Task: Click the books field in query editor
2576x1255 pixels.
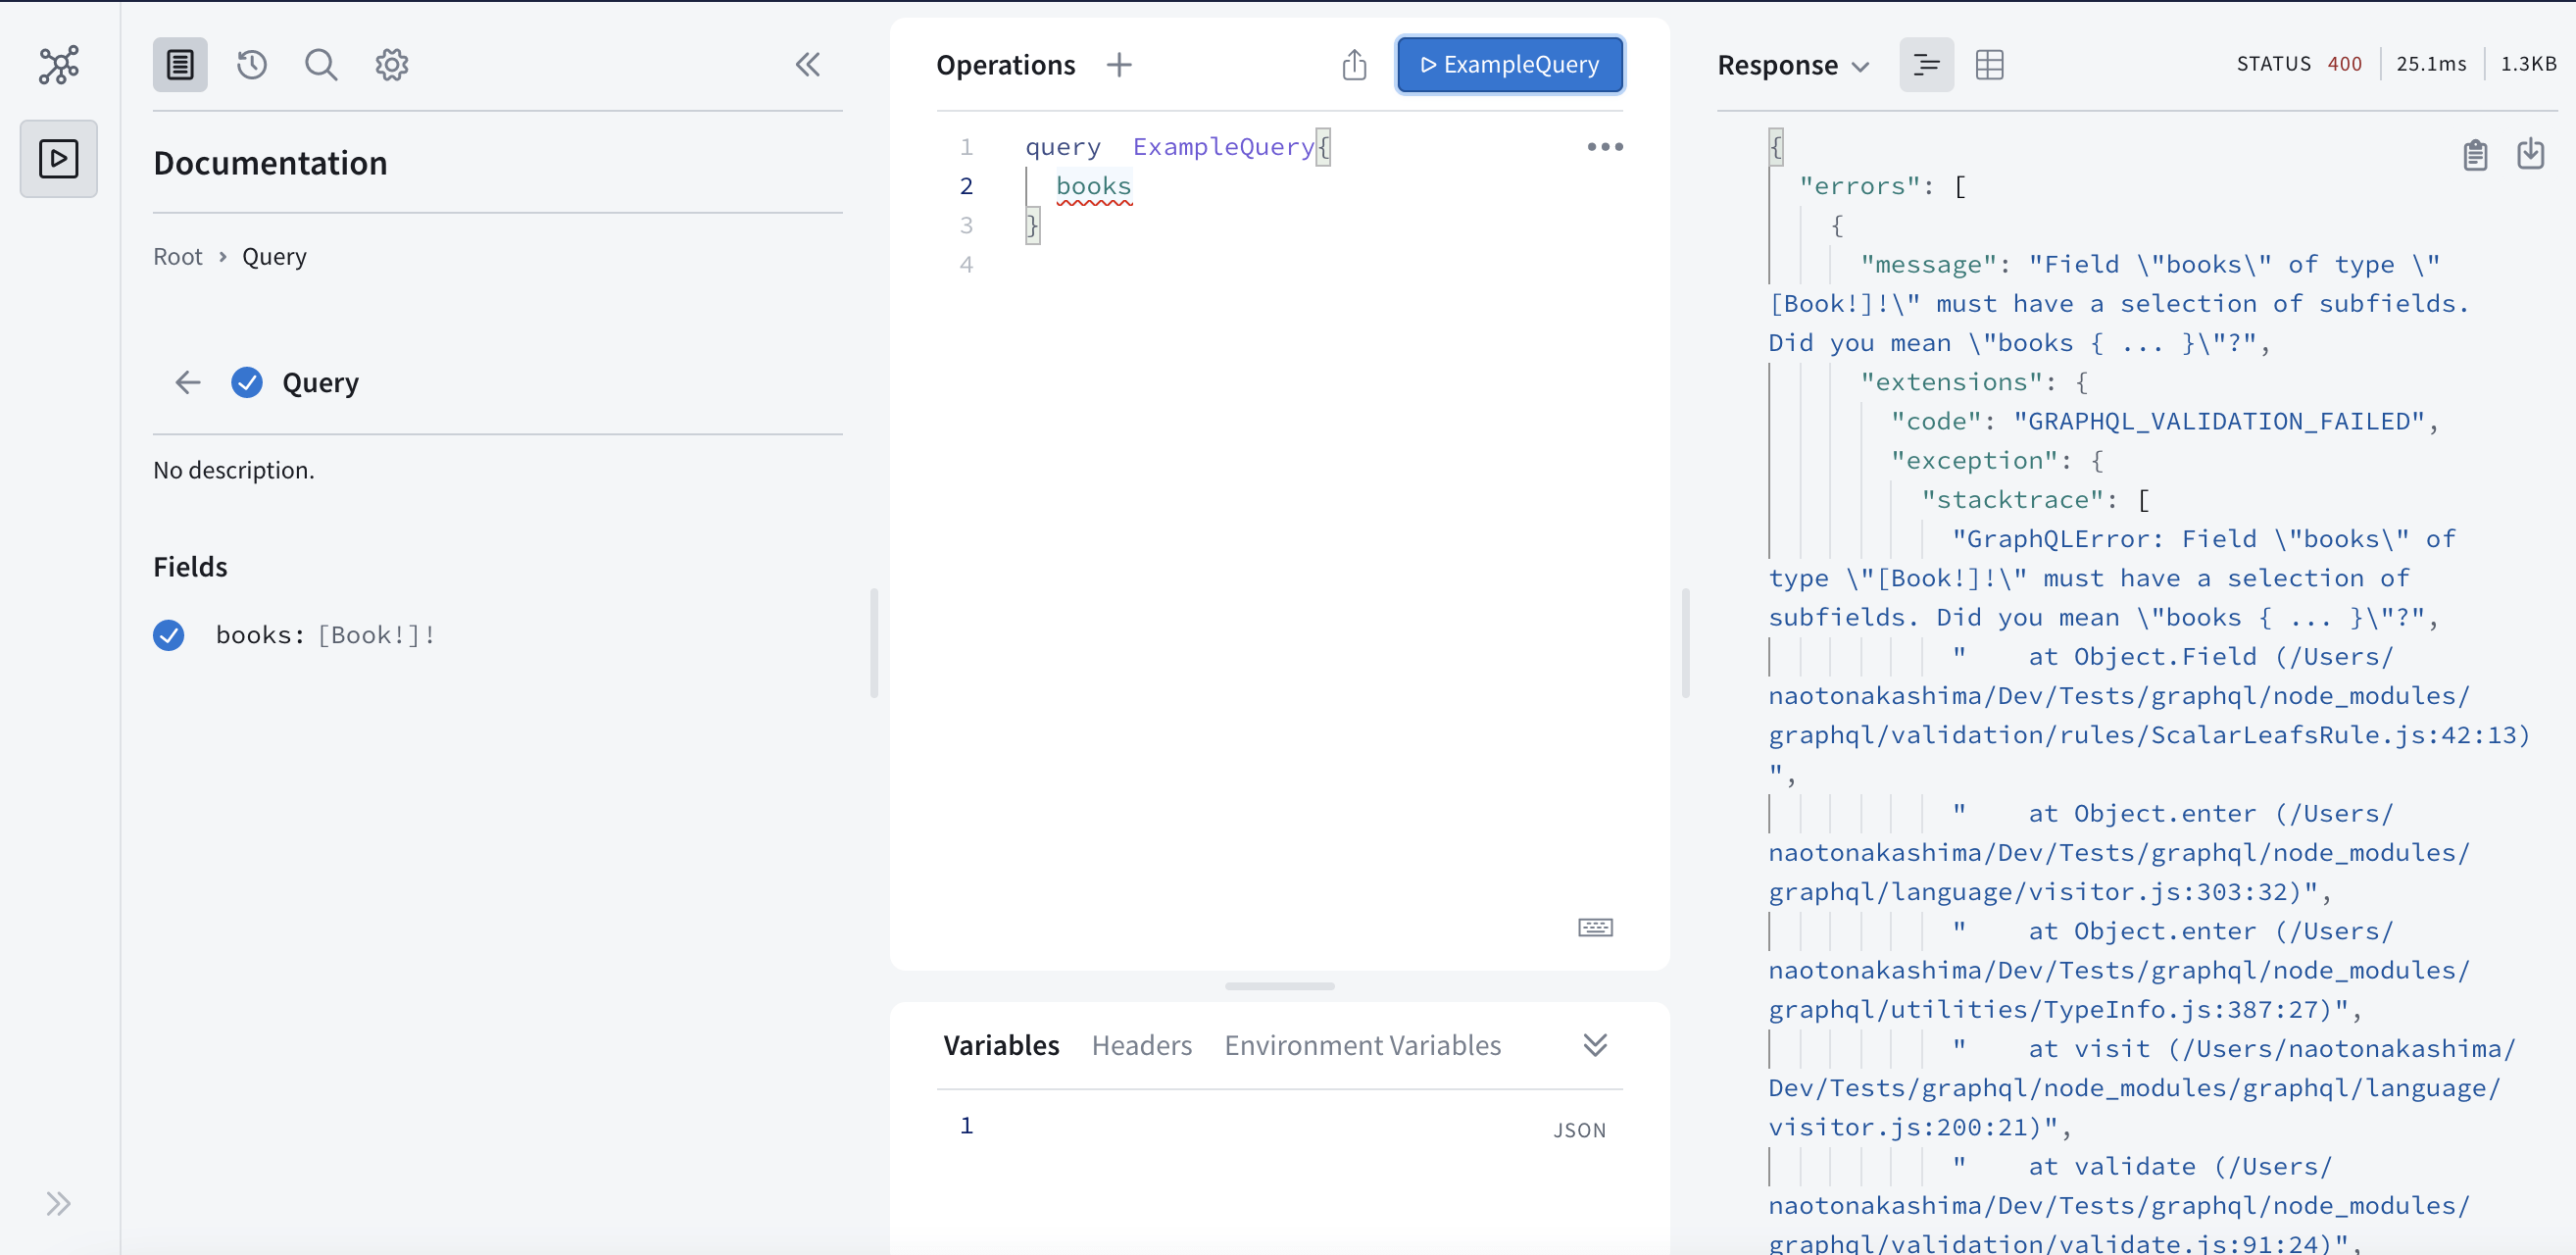Action: 1093,186
